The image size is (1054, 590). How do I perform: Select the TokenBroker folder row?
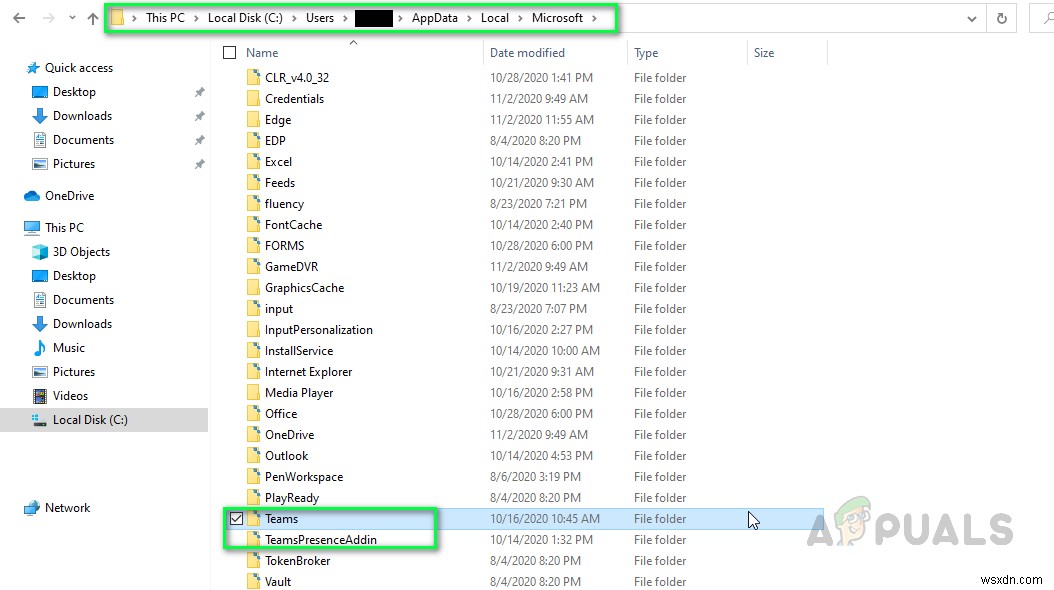click(523, 560)
